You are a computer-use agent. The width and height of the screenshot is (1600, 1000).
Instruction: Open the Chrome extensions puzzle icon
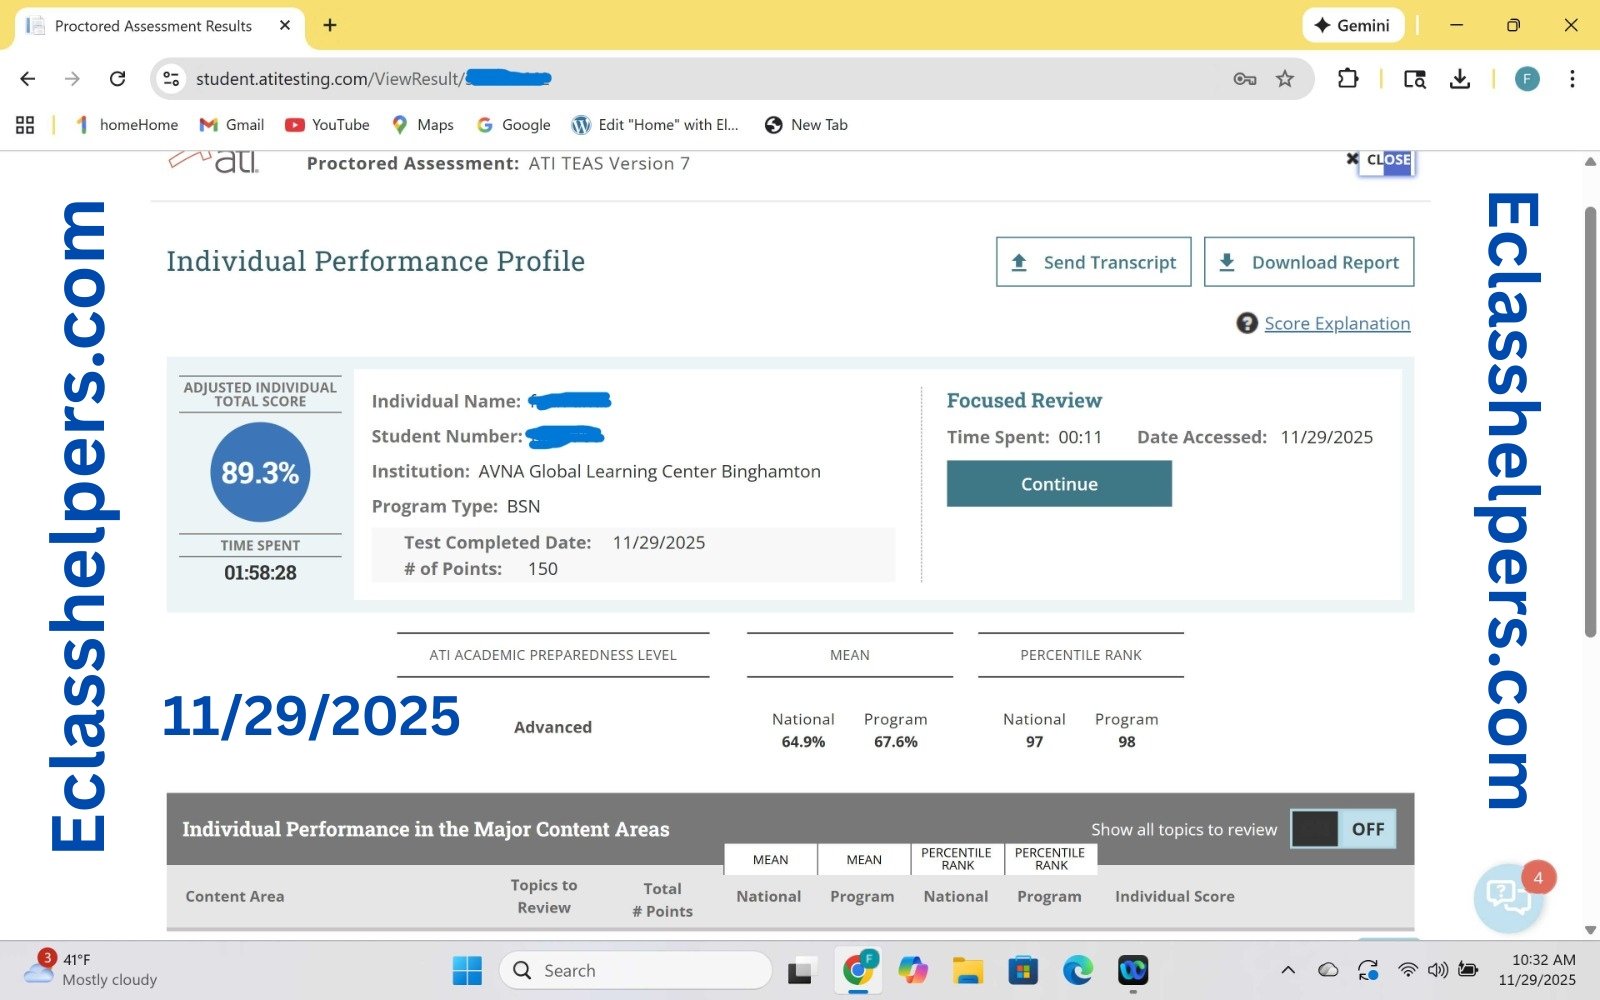pyautogui.click(x=1348, y=79)
